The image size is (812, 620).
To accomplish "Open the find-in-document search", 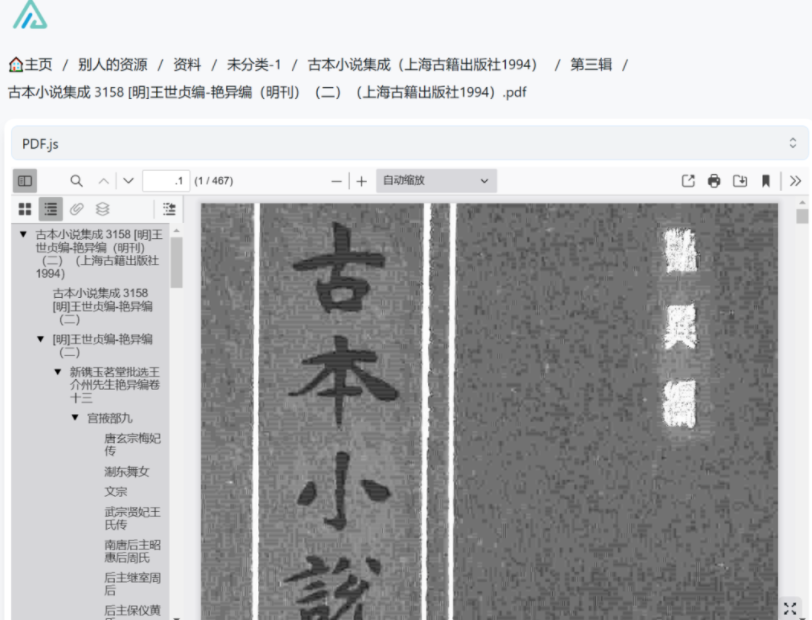I will pyautogui.click(x=77, y=181).
